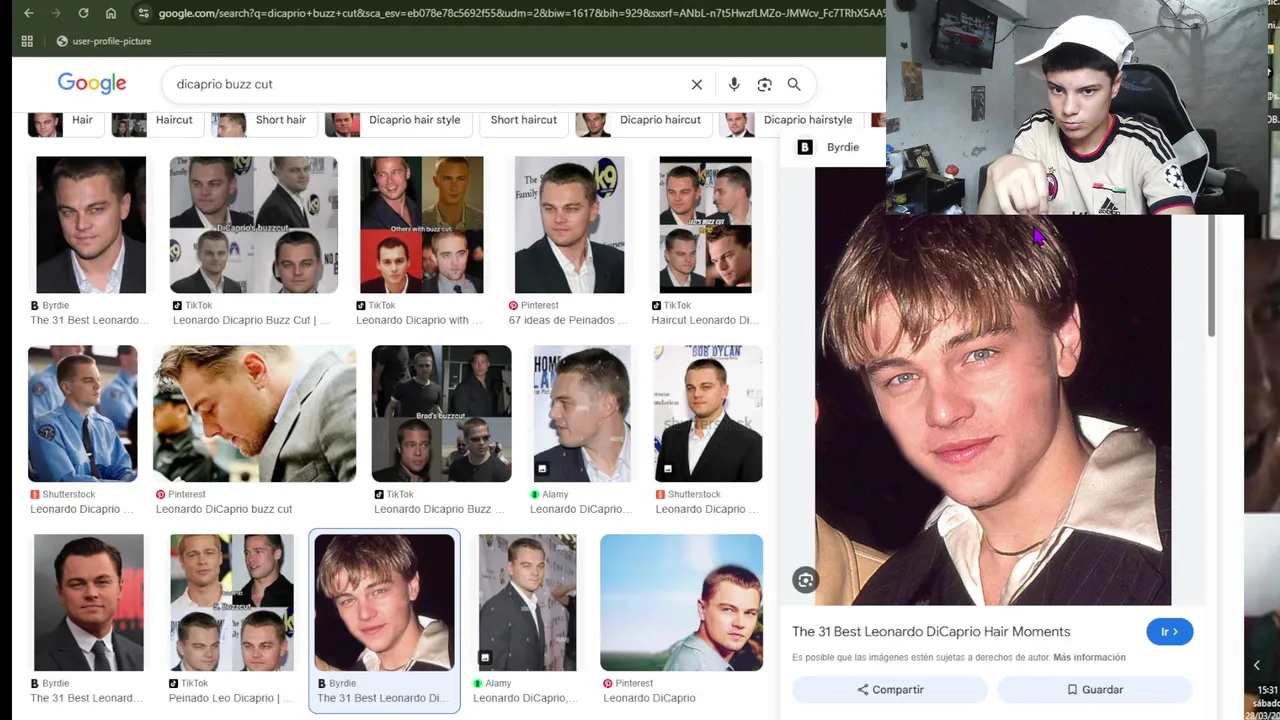Open the Alamy full body suit thumbnail
This screenshot has width=1280, height=720.
[x=527, y=602]
